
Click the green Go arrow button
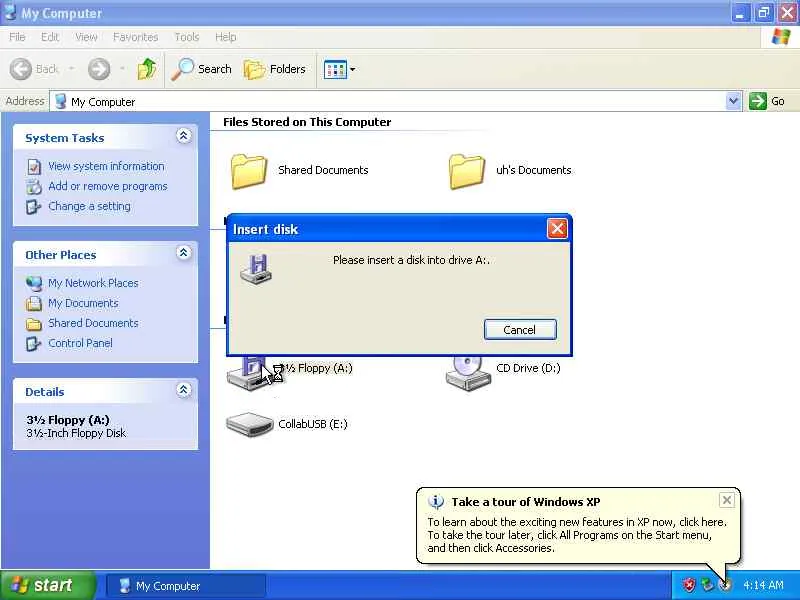[758, 101]
